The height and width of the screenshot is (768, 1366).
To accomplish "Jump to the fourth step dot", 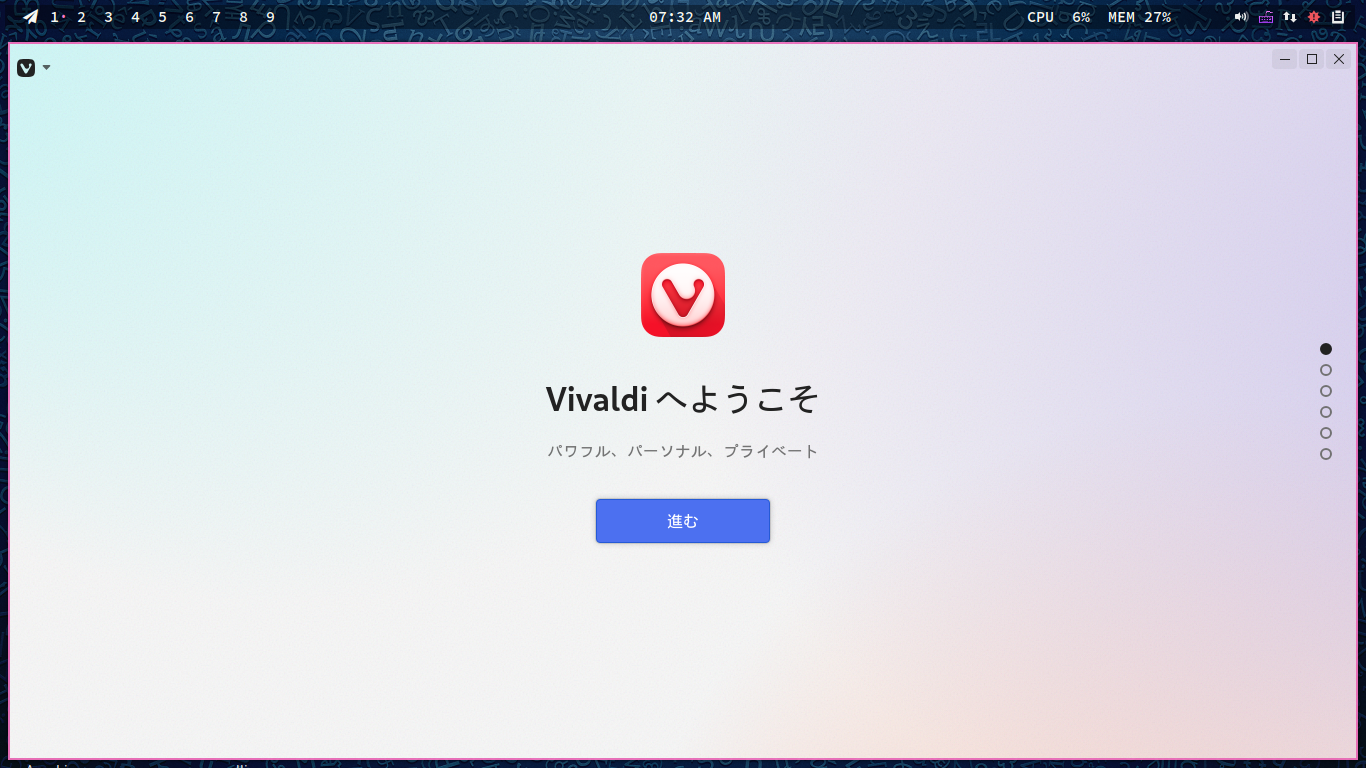I will 1326,412.
